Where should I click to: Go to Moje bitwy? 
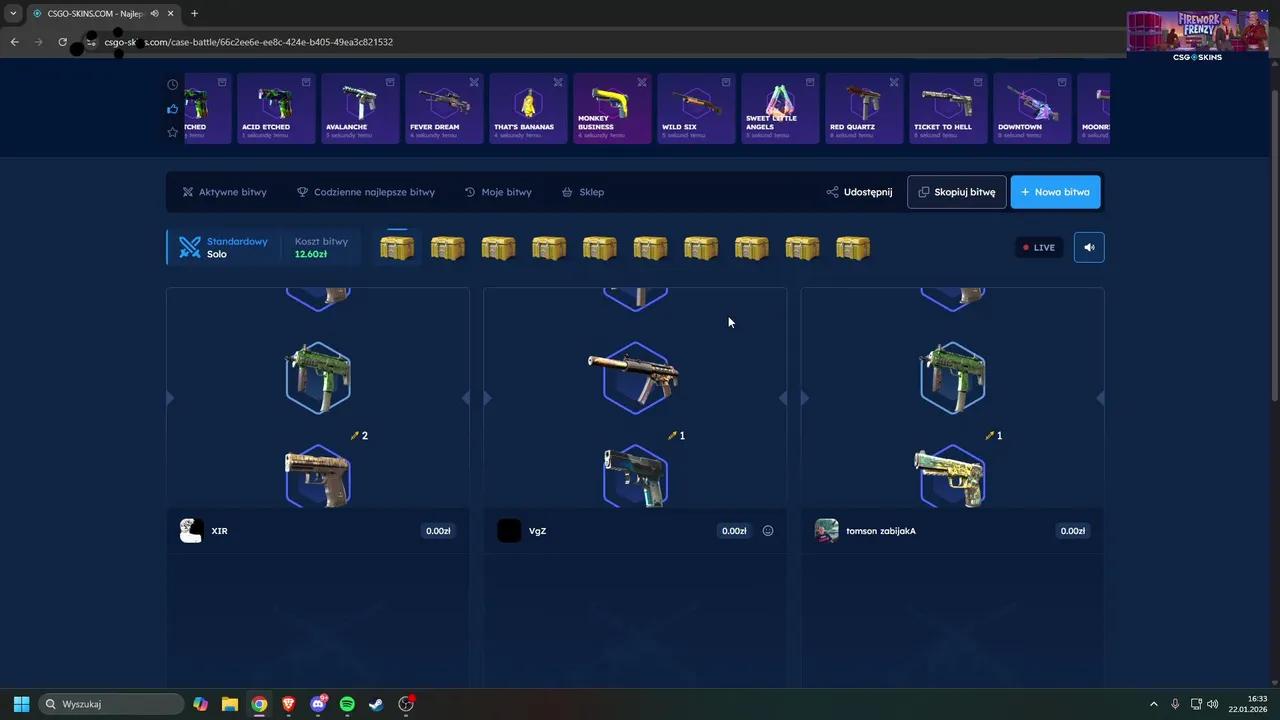coord(498,192)
